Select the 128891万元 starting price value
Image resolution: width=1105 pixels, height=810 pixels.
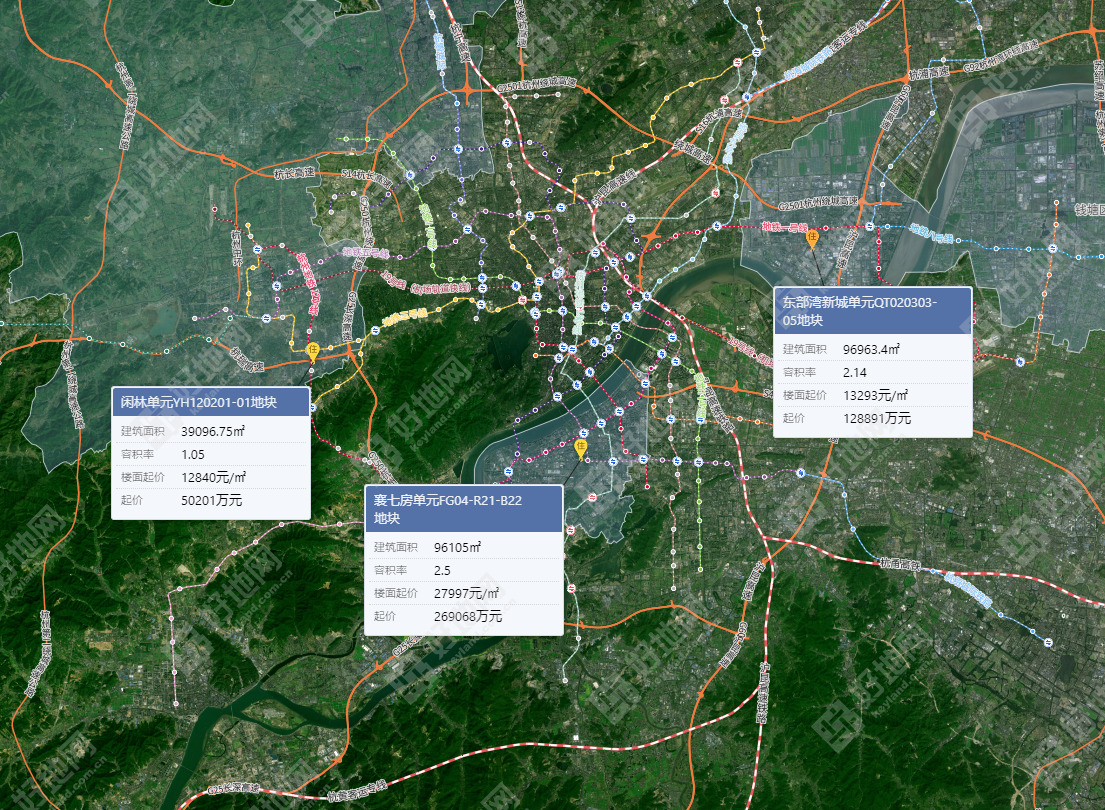click(877, 418)
